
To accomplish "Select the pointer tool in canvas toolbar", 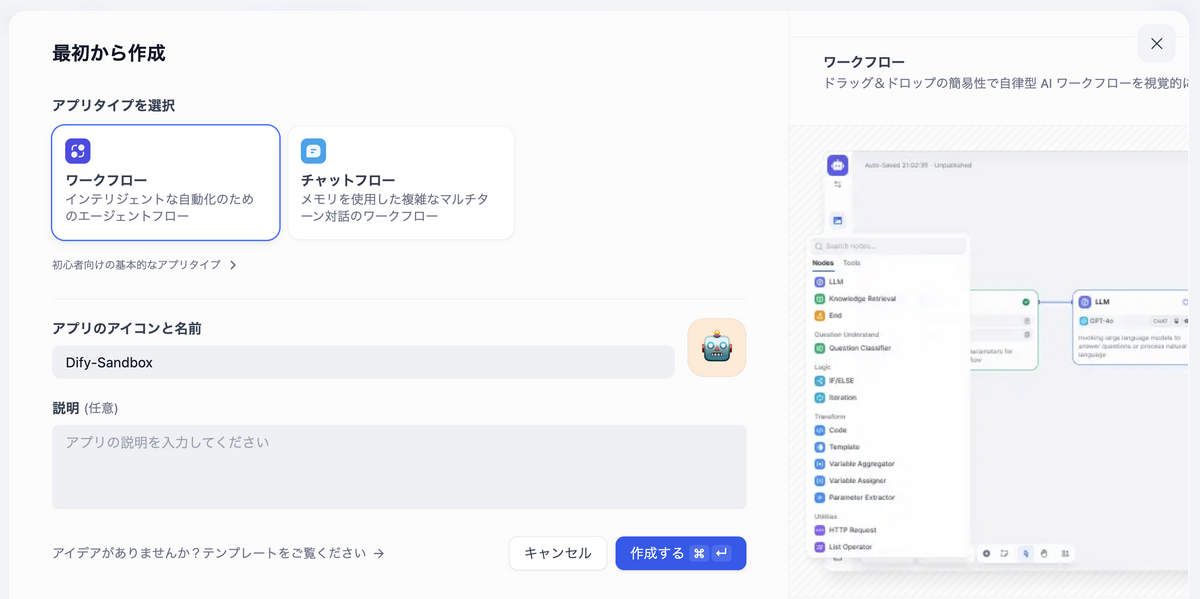I will 1025,554.
